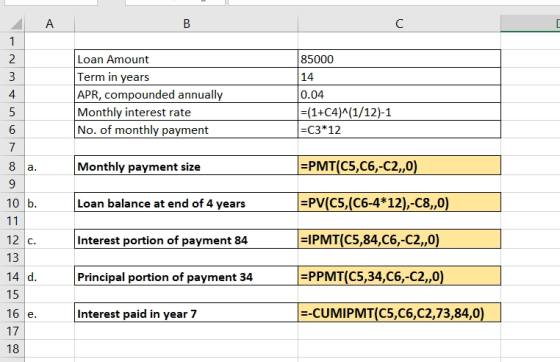The image size is (560, 362).
Task: Select column B header
Action: (x=186, y=24)
